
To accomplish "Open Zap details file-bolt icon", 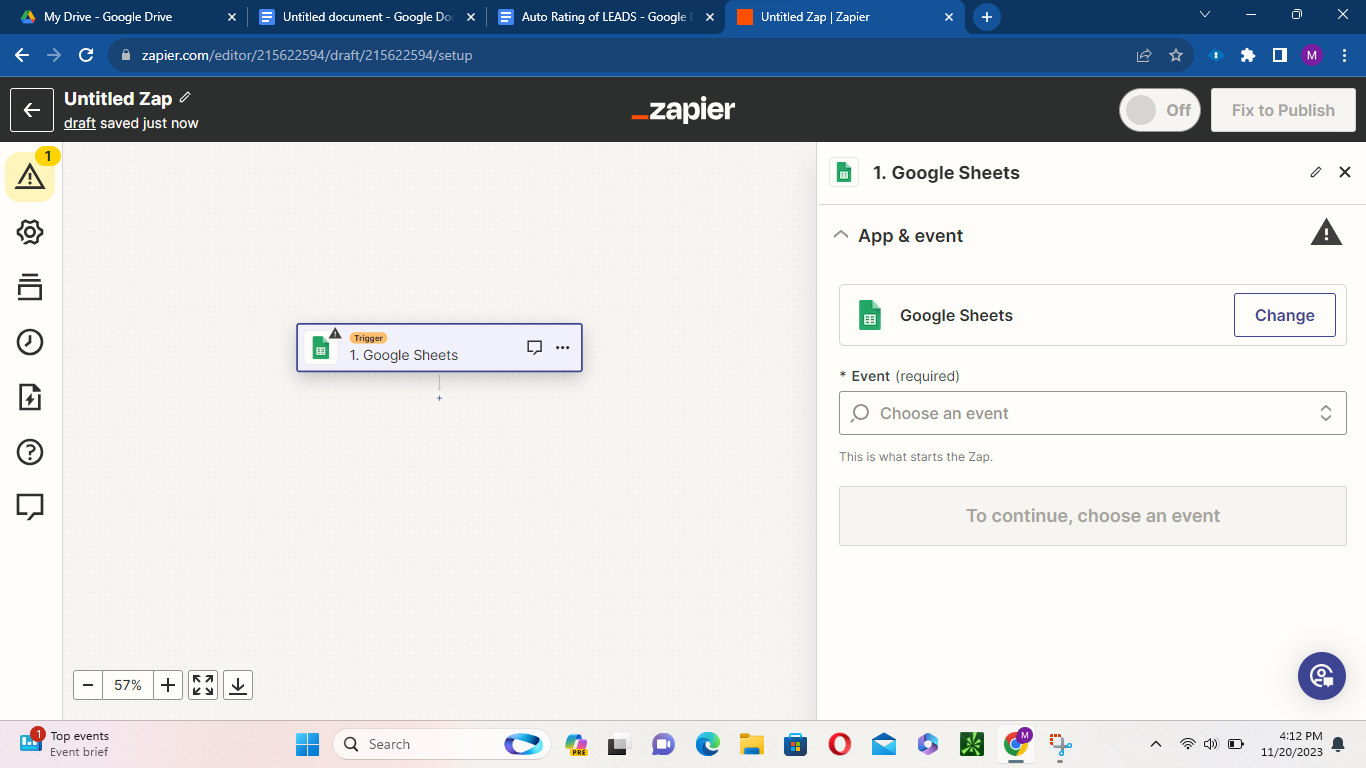I will (30, 397).
